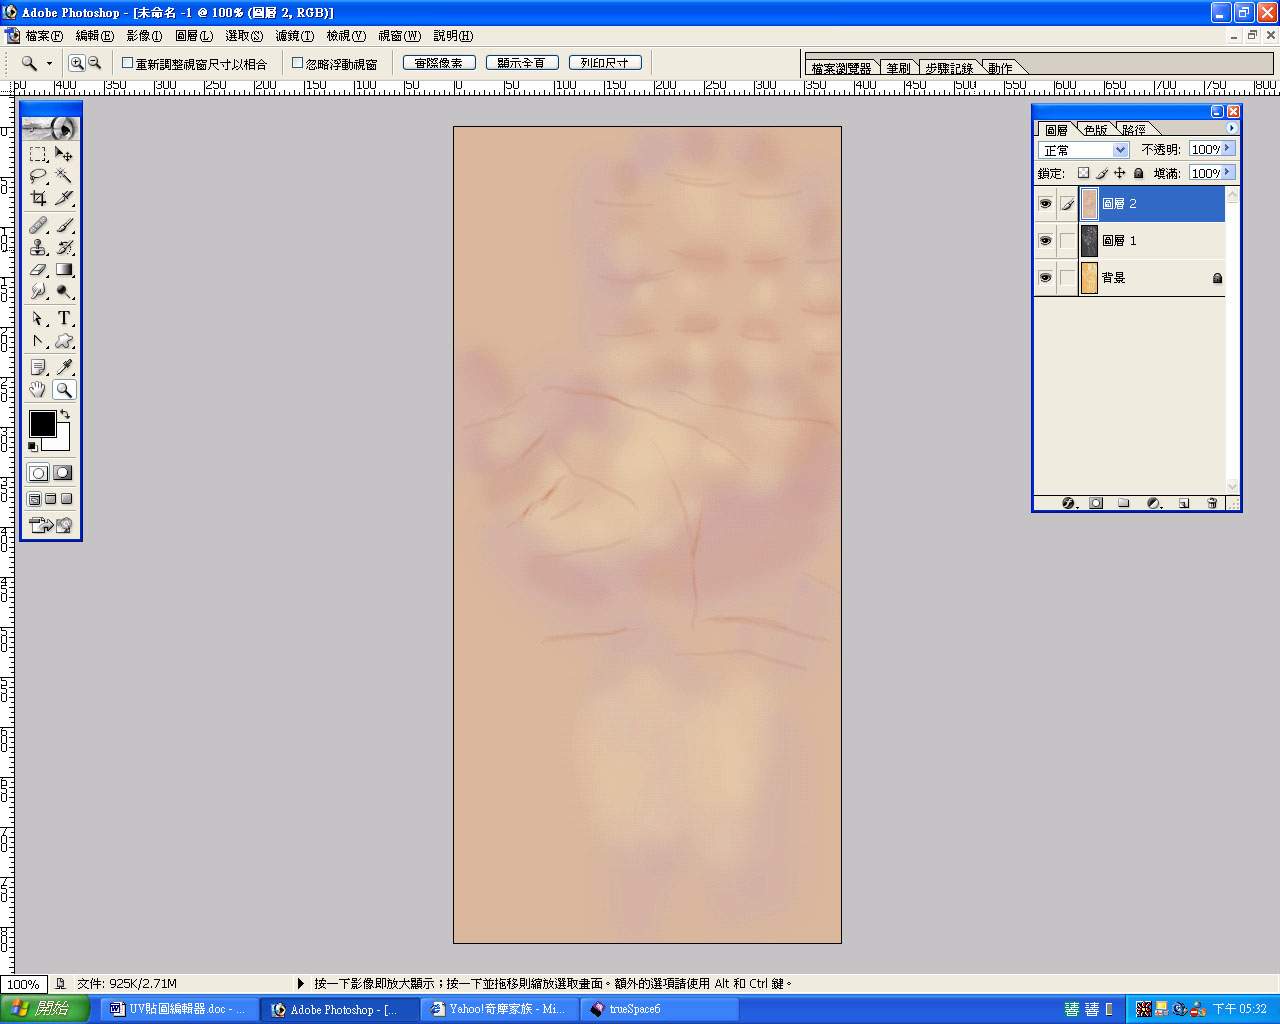Screen dimensions: 1280x1024
Task: Open the 濾鏡 menu
Action: 294,36
